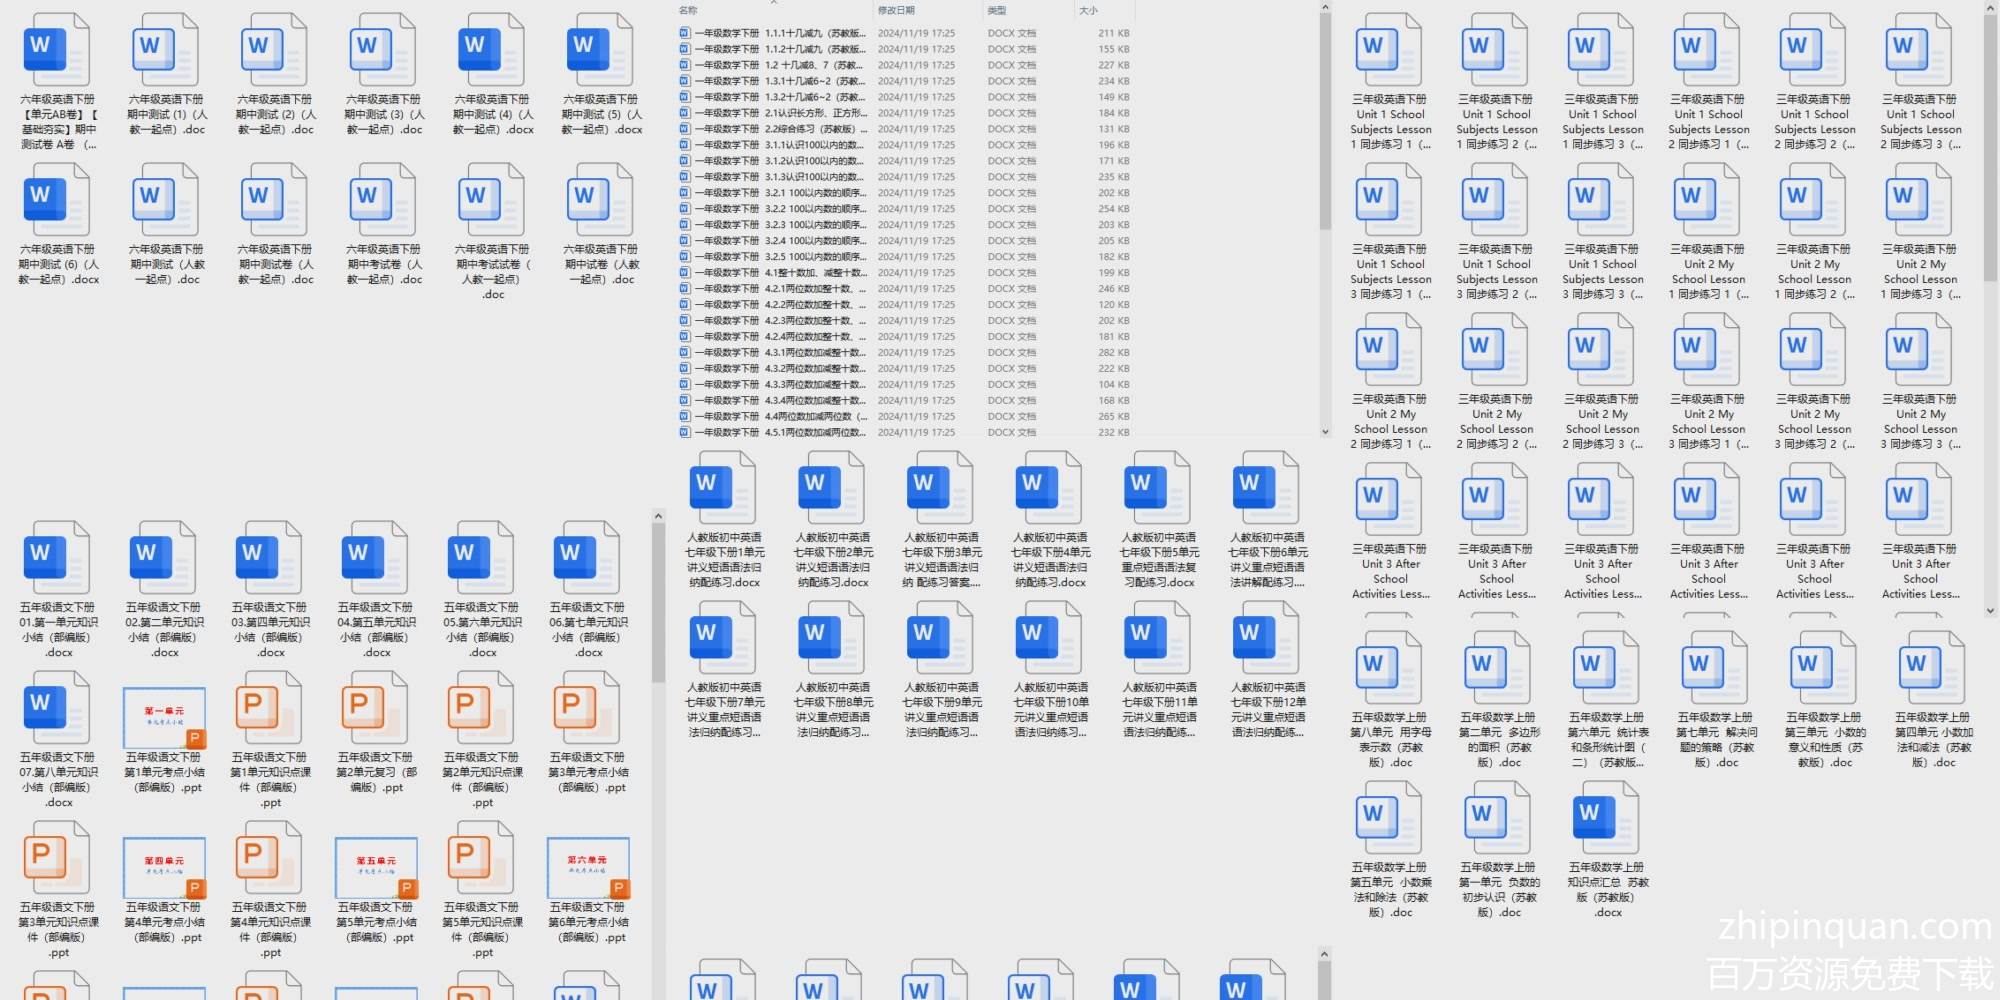Image resolution: width=2000 pixels, height=1000 pixels.
Task: Sort file list by 名称 column
Action: click(688, 10)
